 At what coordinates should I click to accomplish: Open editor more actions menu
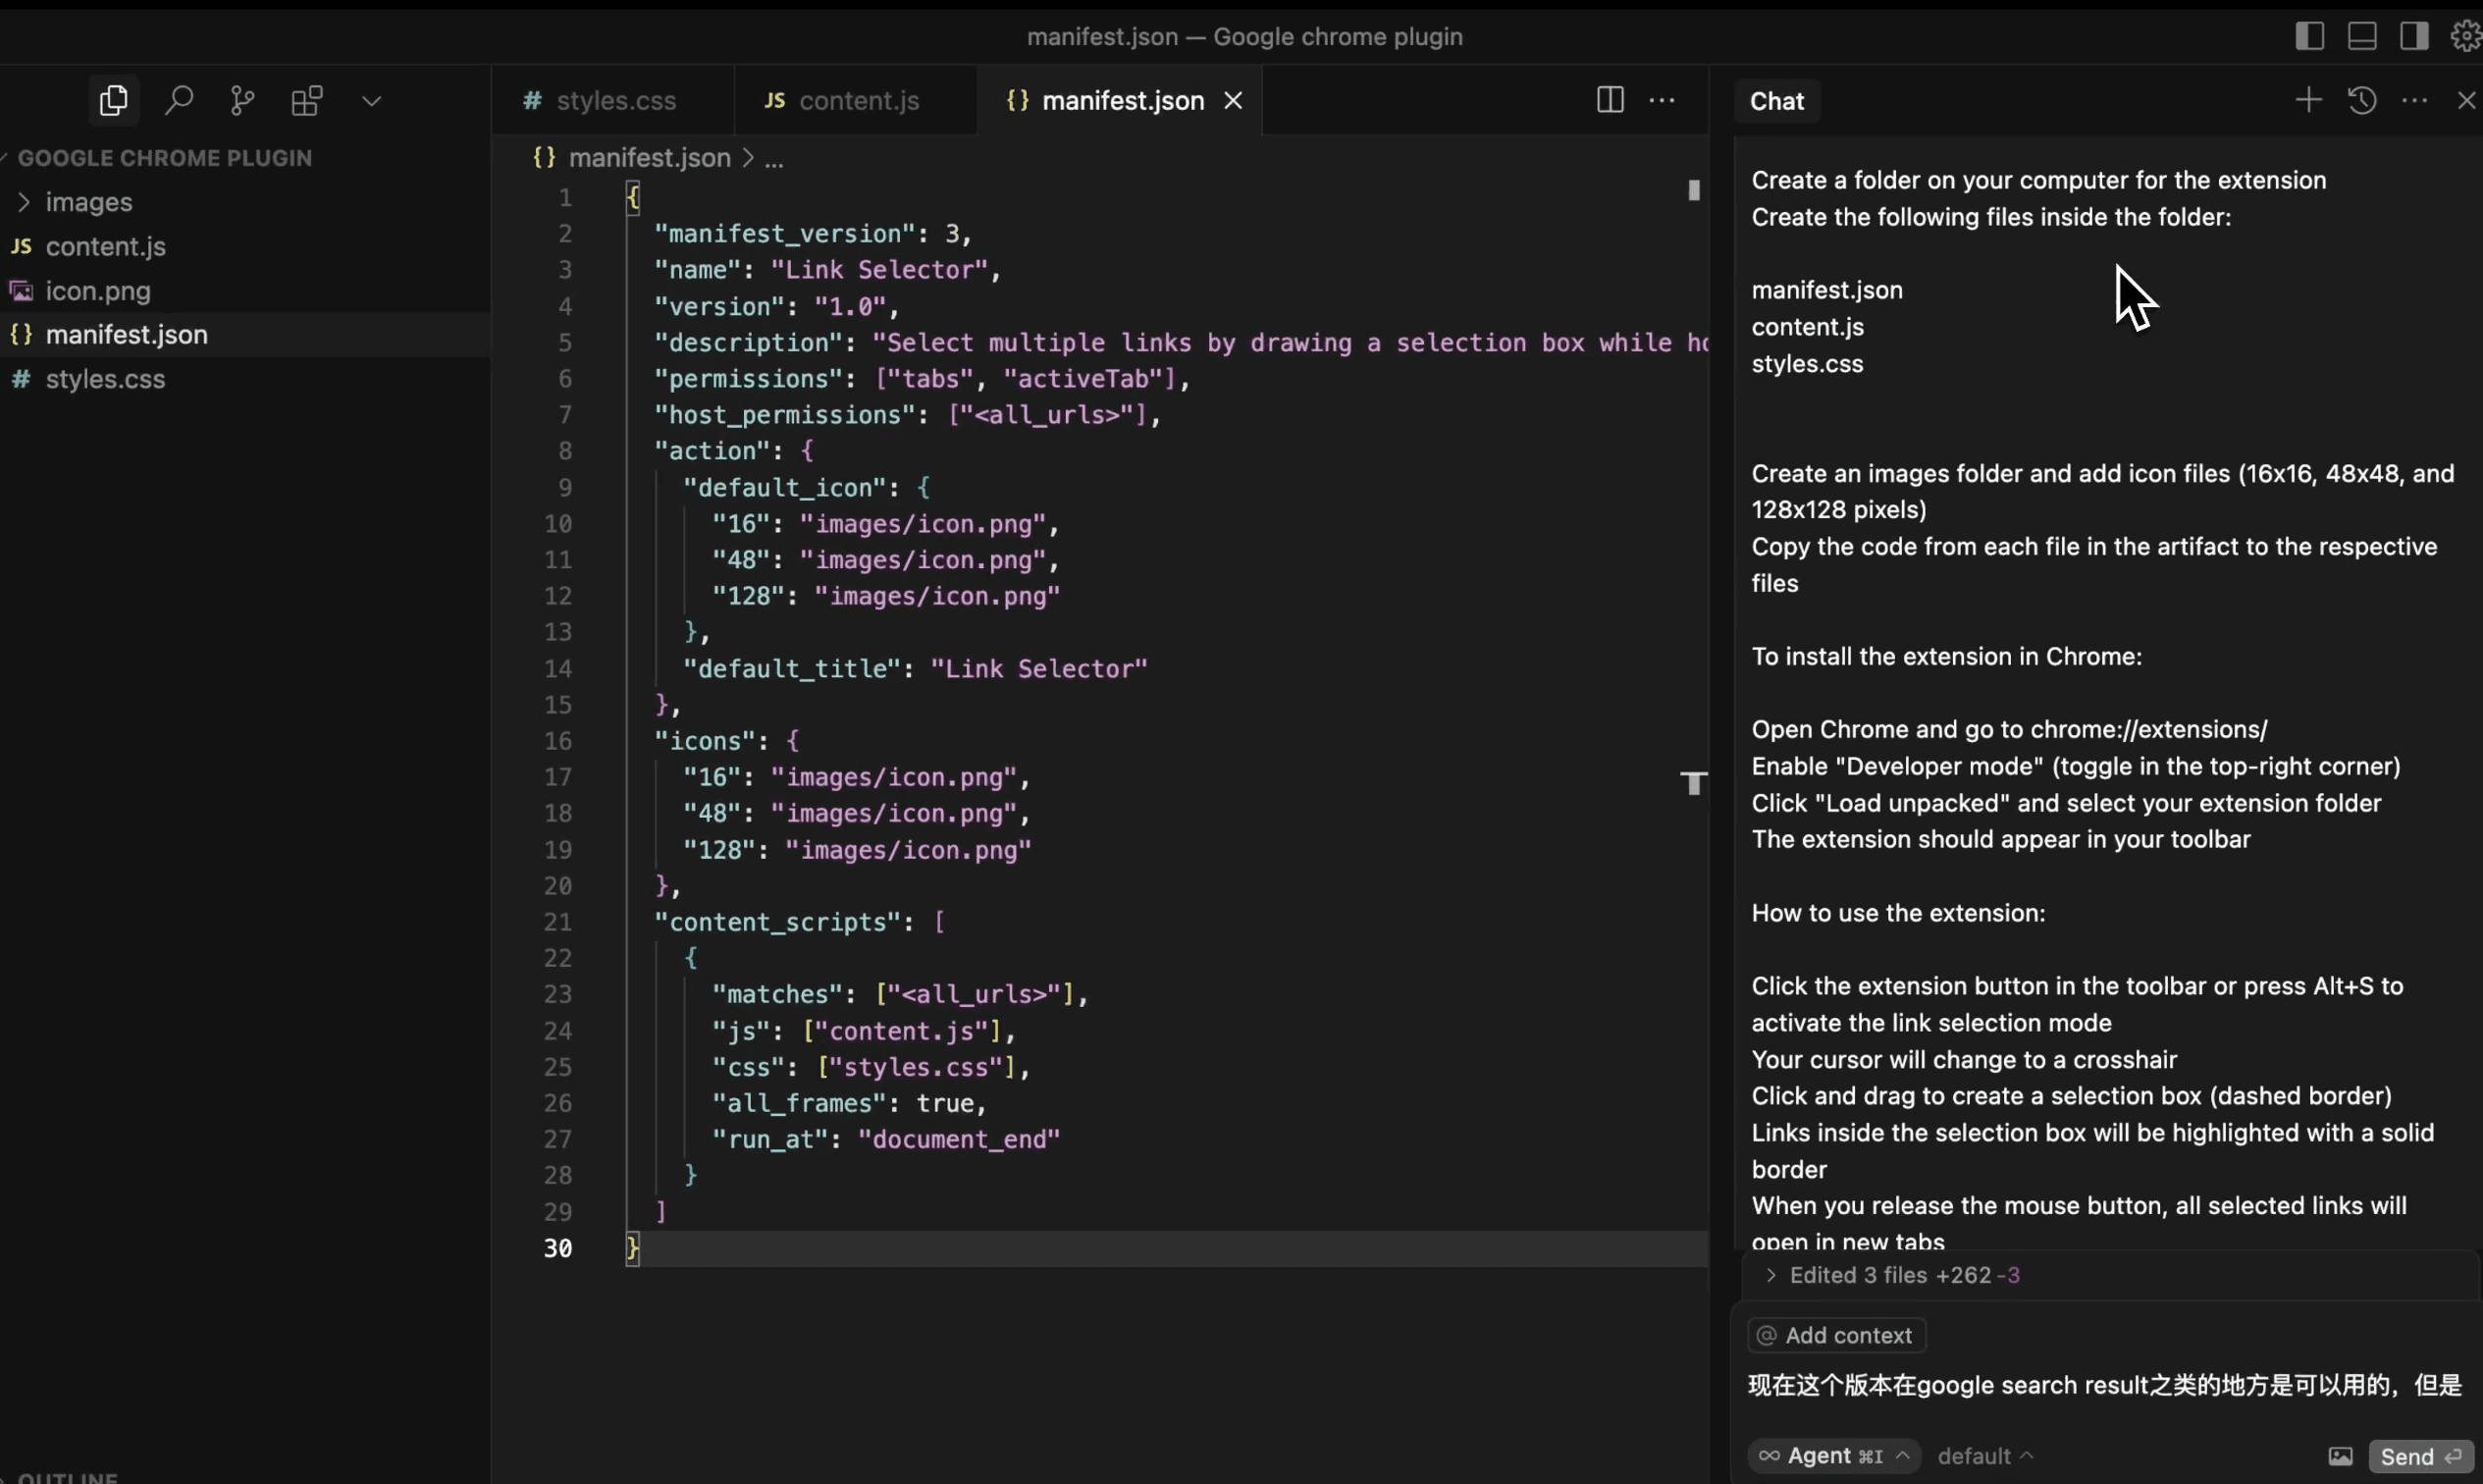(1662, 100)
